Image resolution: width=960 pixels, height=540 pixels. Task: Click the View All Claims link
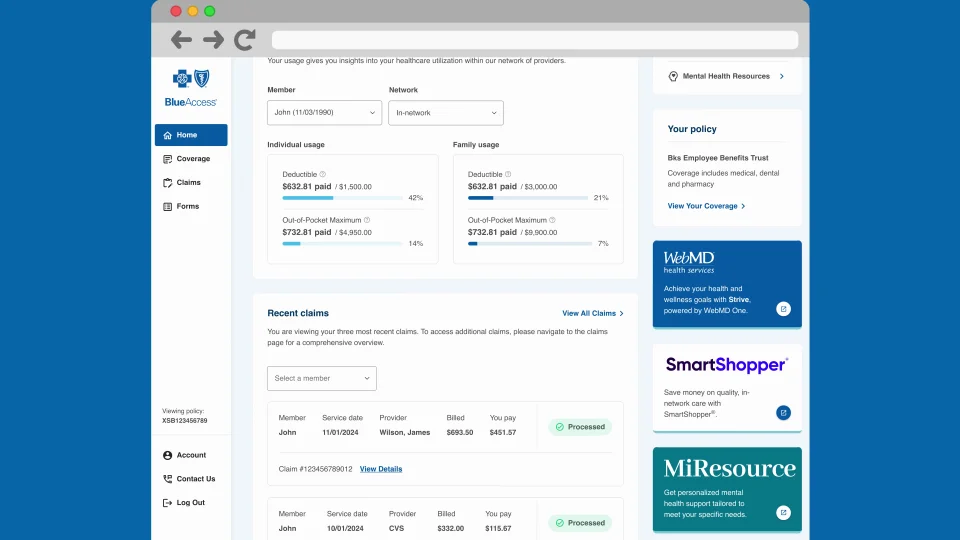tap(593, 313)
